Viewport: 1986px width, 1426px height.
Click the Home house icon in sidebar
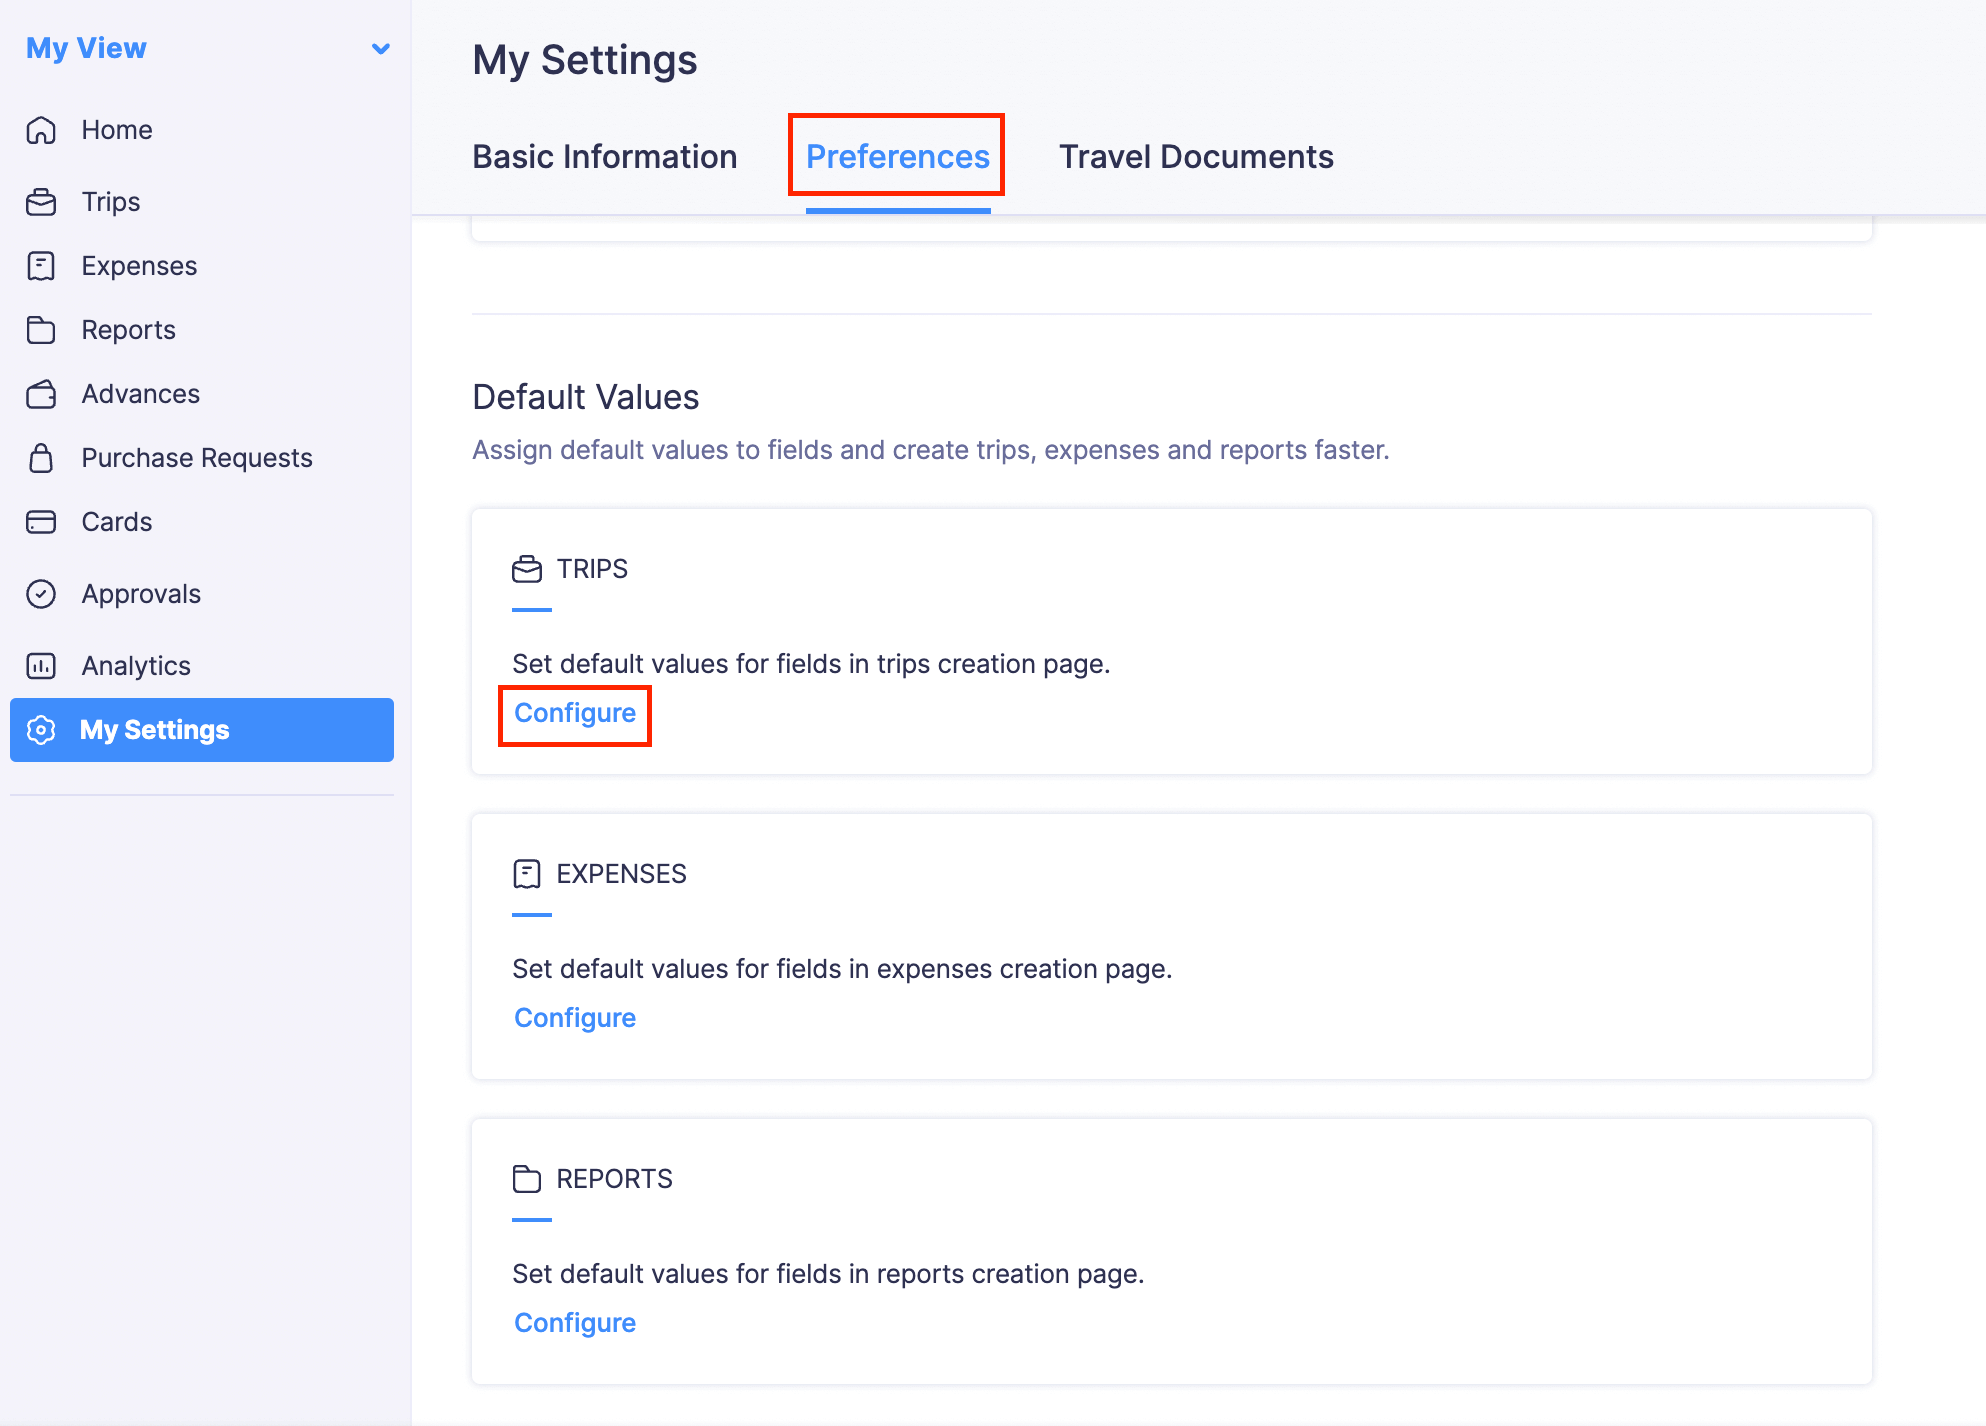pos(41,130)
